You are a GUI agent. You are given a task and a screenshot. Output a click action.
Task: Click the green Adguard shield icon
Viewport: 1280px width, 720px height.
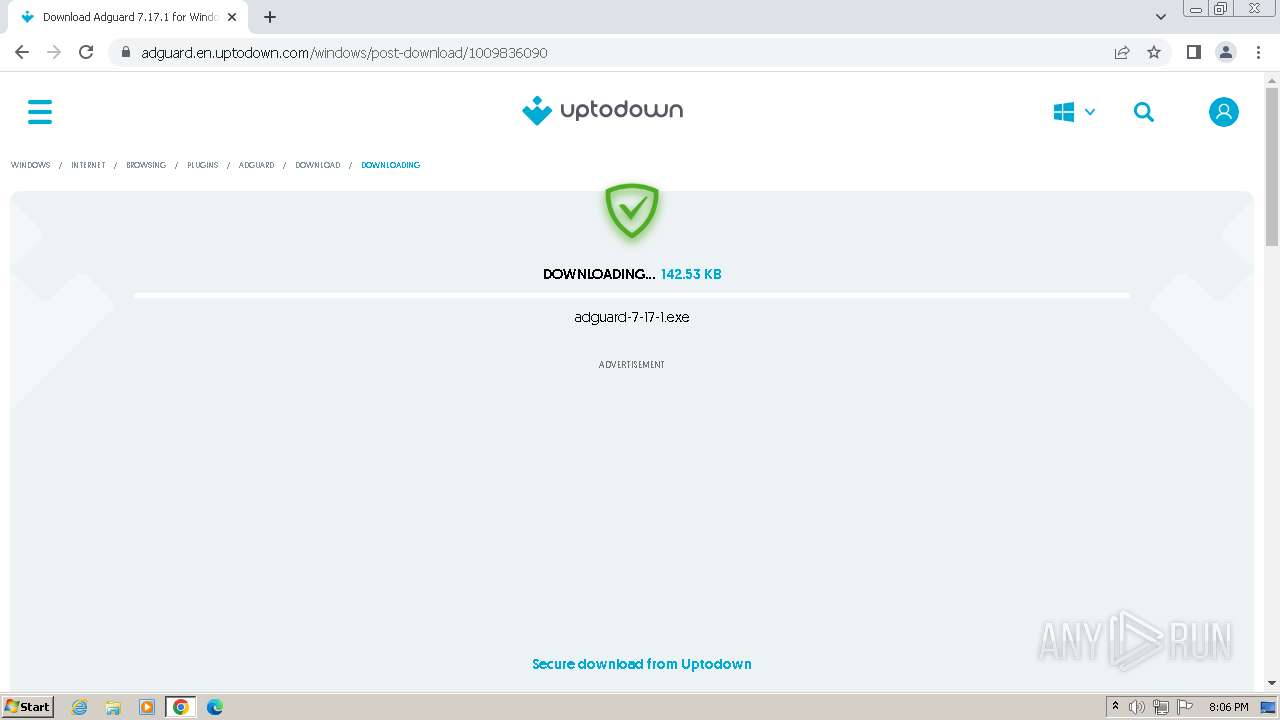[x=632, y=210]
